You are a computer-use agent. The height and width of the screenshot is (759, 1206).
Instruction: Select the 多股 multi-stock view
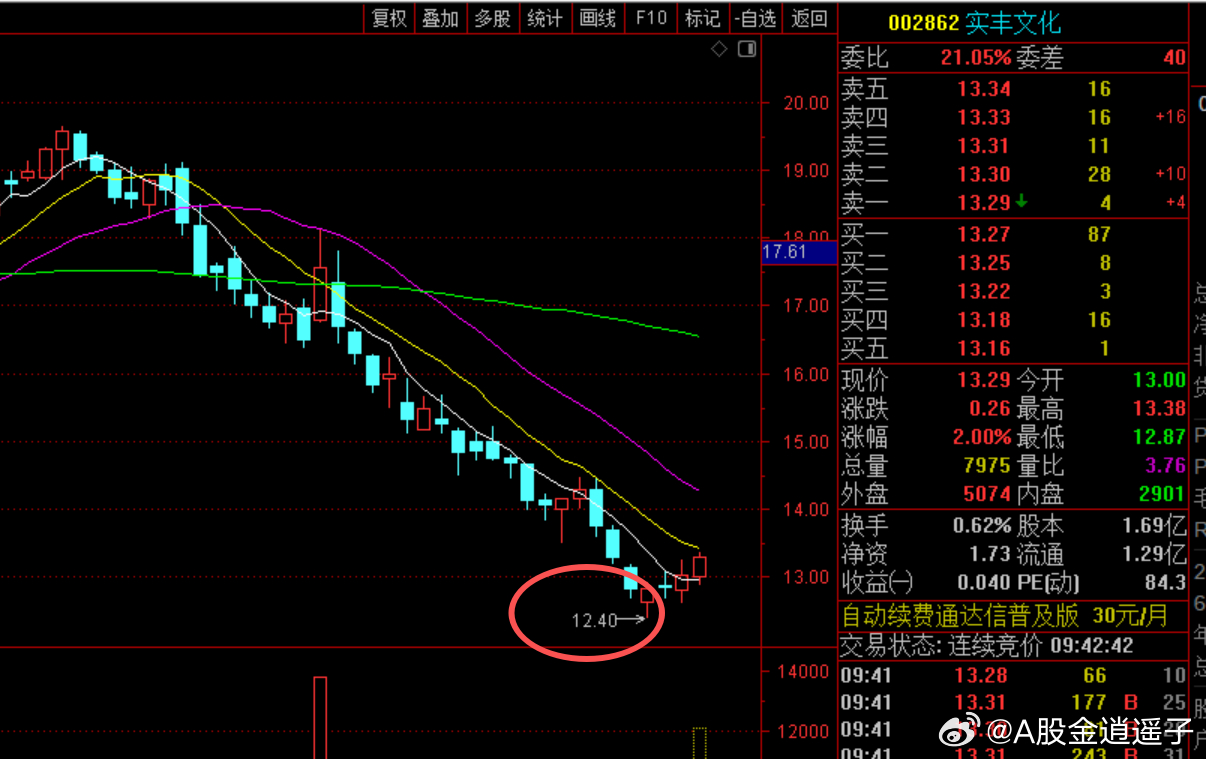[492, 18]
